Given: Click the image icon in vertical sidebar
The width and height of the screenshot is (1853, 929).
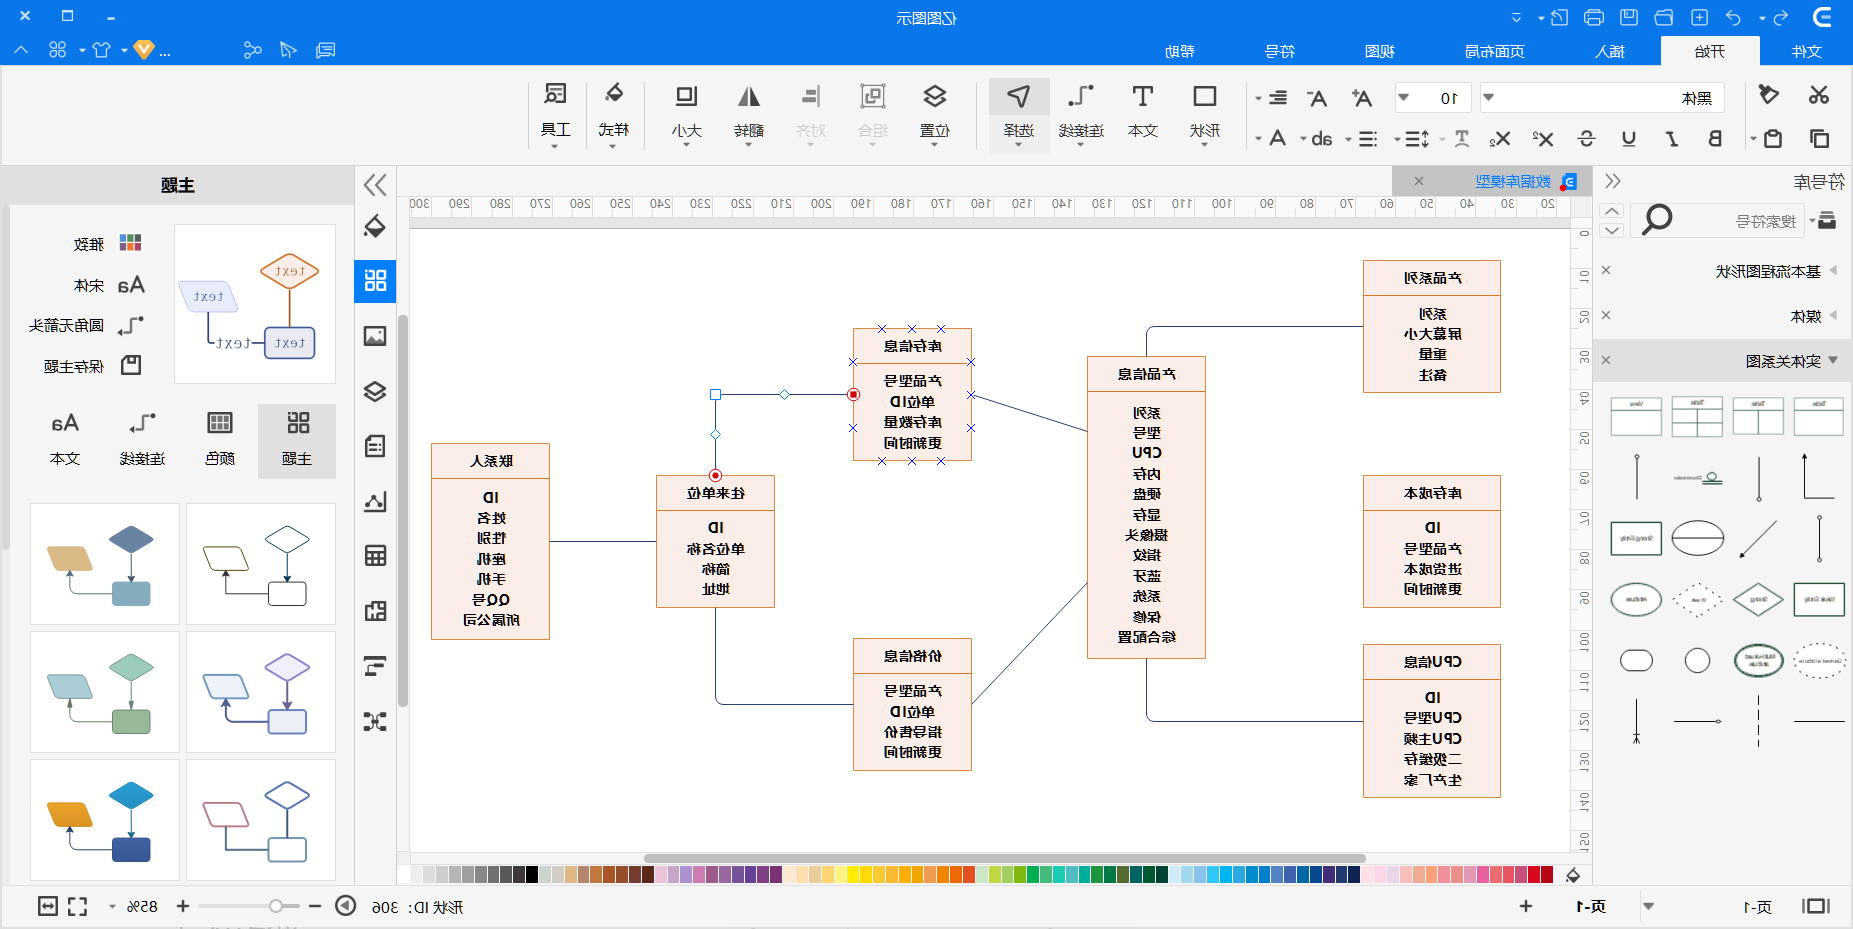Looking at the screenshot, I should point(375,336).
